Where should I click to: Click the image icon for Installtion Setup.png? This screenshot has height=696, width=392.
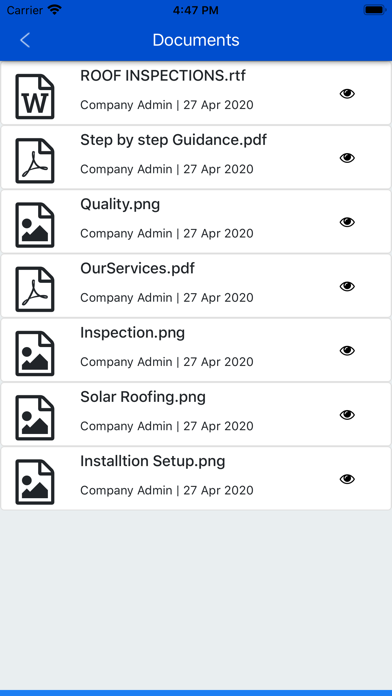[x=35, y=482]
